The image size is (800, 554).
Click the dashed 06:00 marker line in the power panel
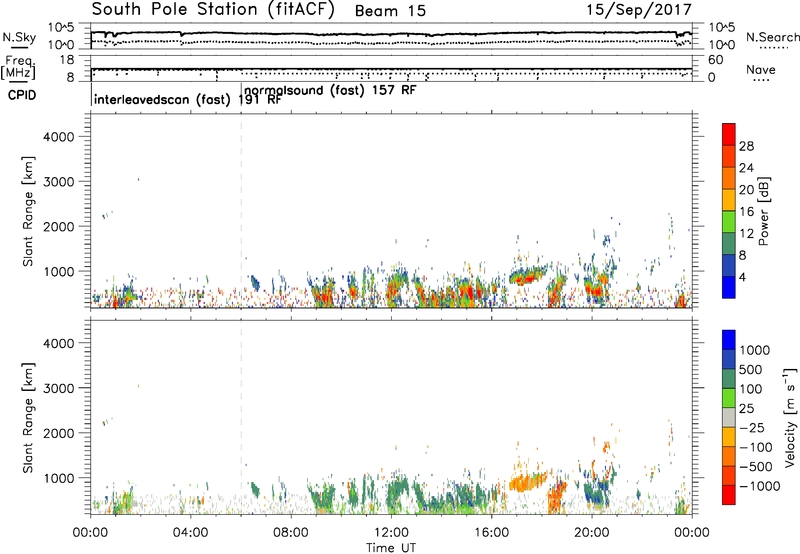[241, 209]
